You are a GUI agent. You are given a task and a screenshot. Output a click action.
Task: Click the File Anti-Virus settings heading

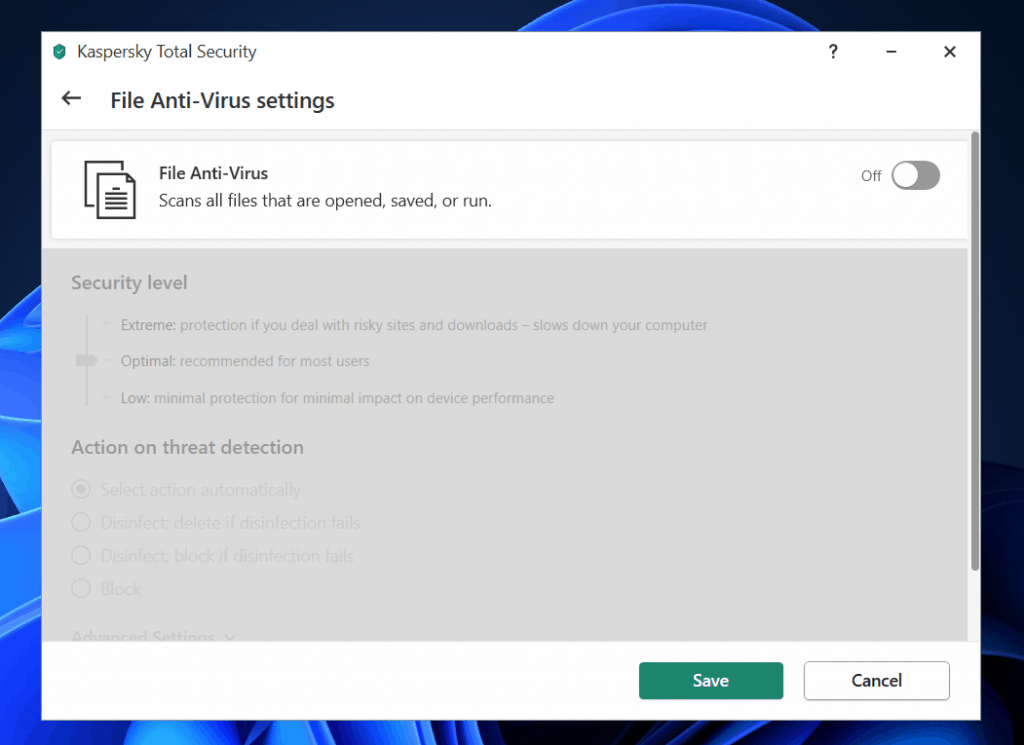click(x=222, y=101)
